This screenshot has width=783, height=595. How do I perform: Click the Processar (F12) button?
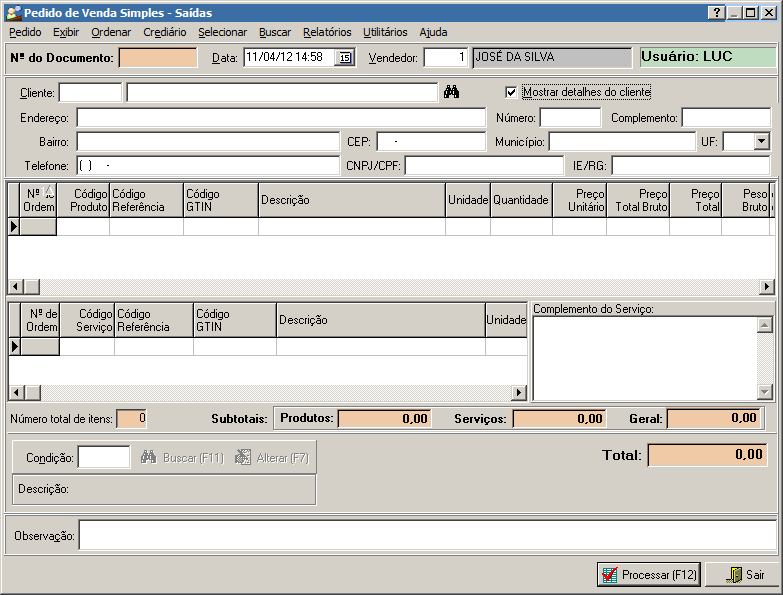tap(648, 575)
